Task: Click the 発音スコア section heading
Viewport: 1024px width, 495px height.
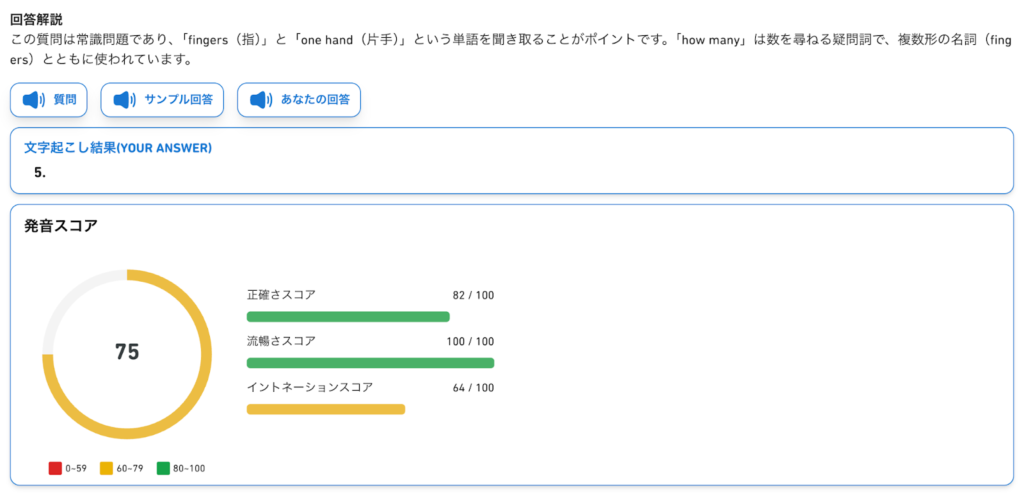Action: (x=61, y=226)
